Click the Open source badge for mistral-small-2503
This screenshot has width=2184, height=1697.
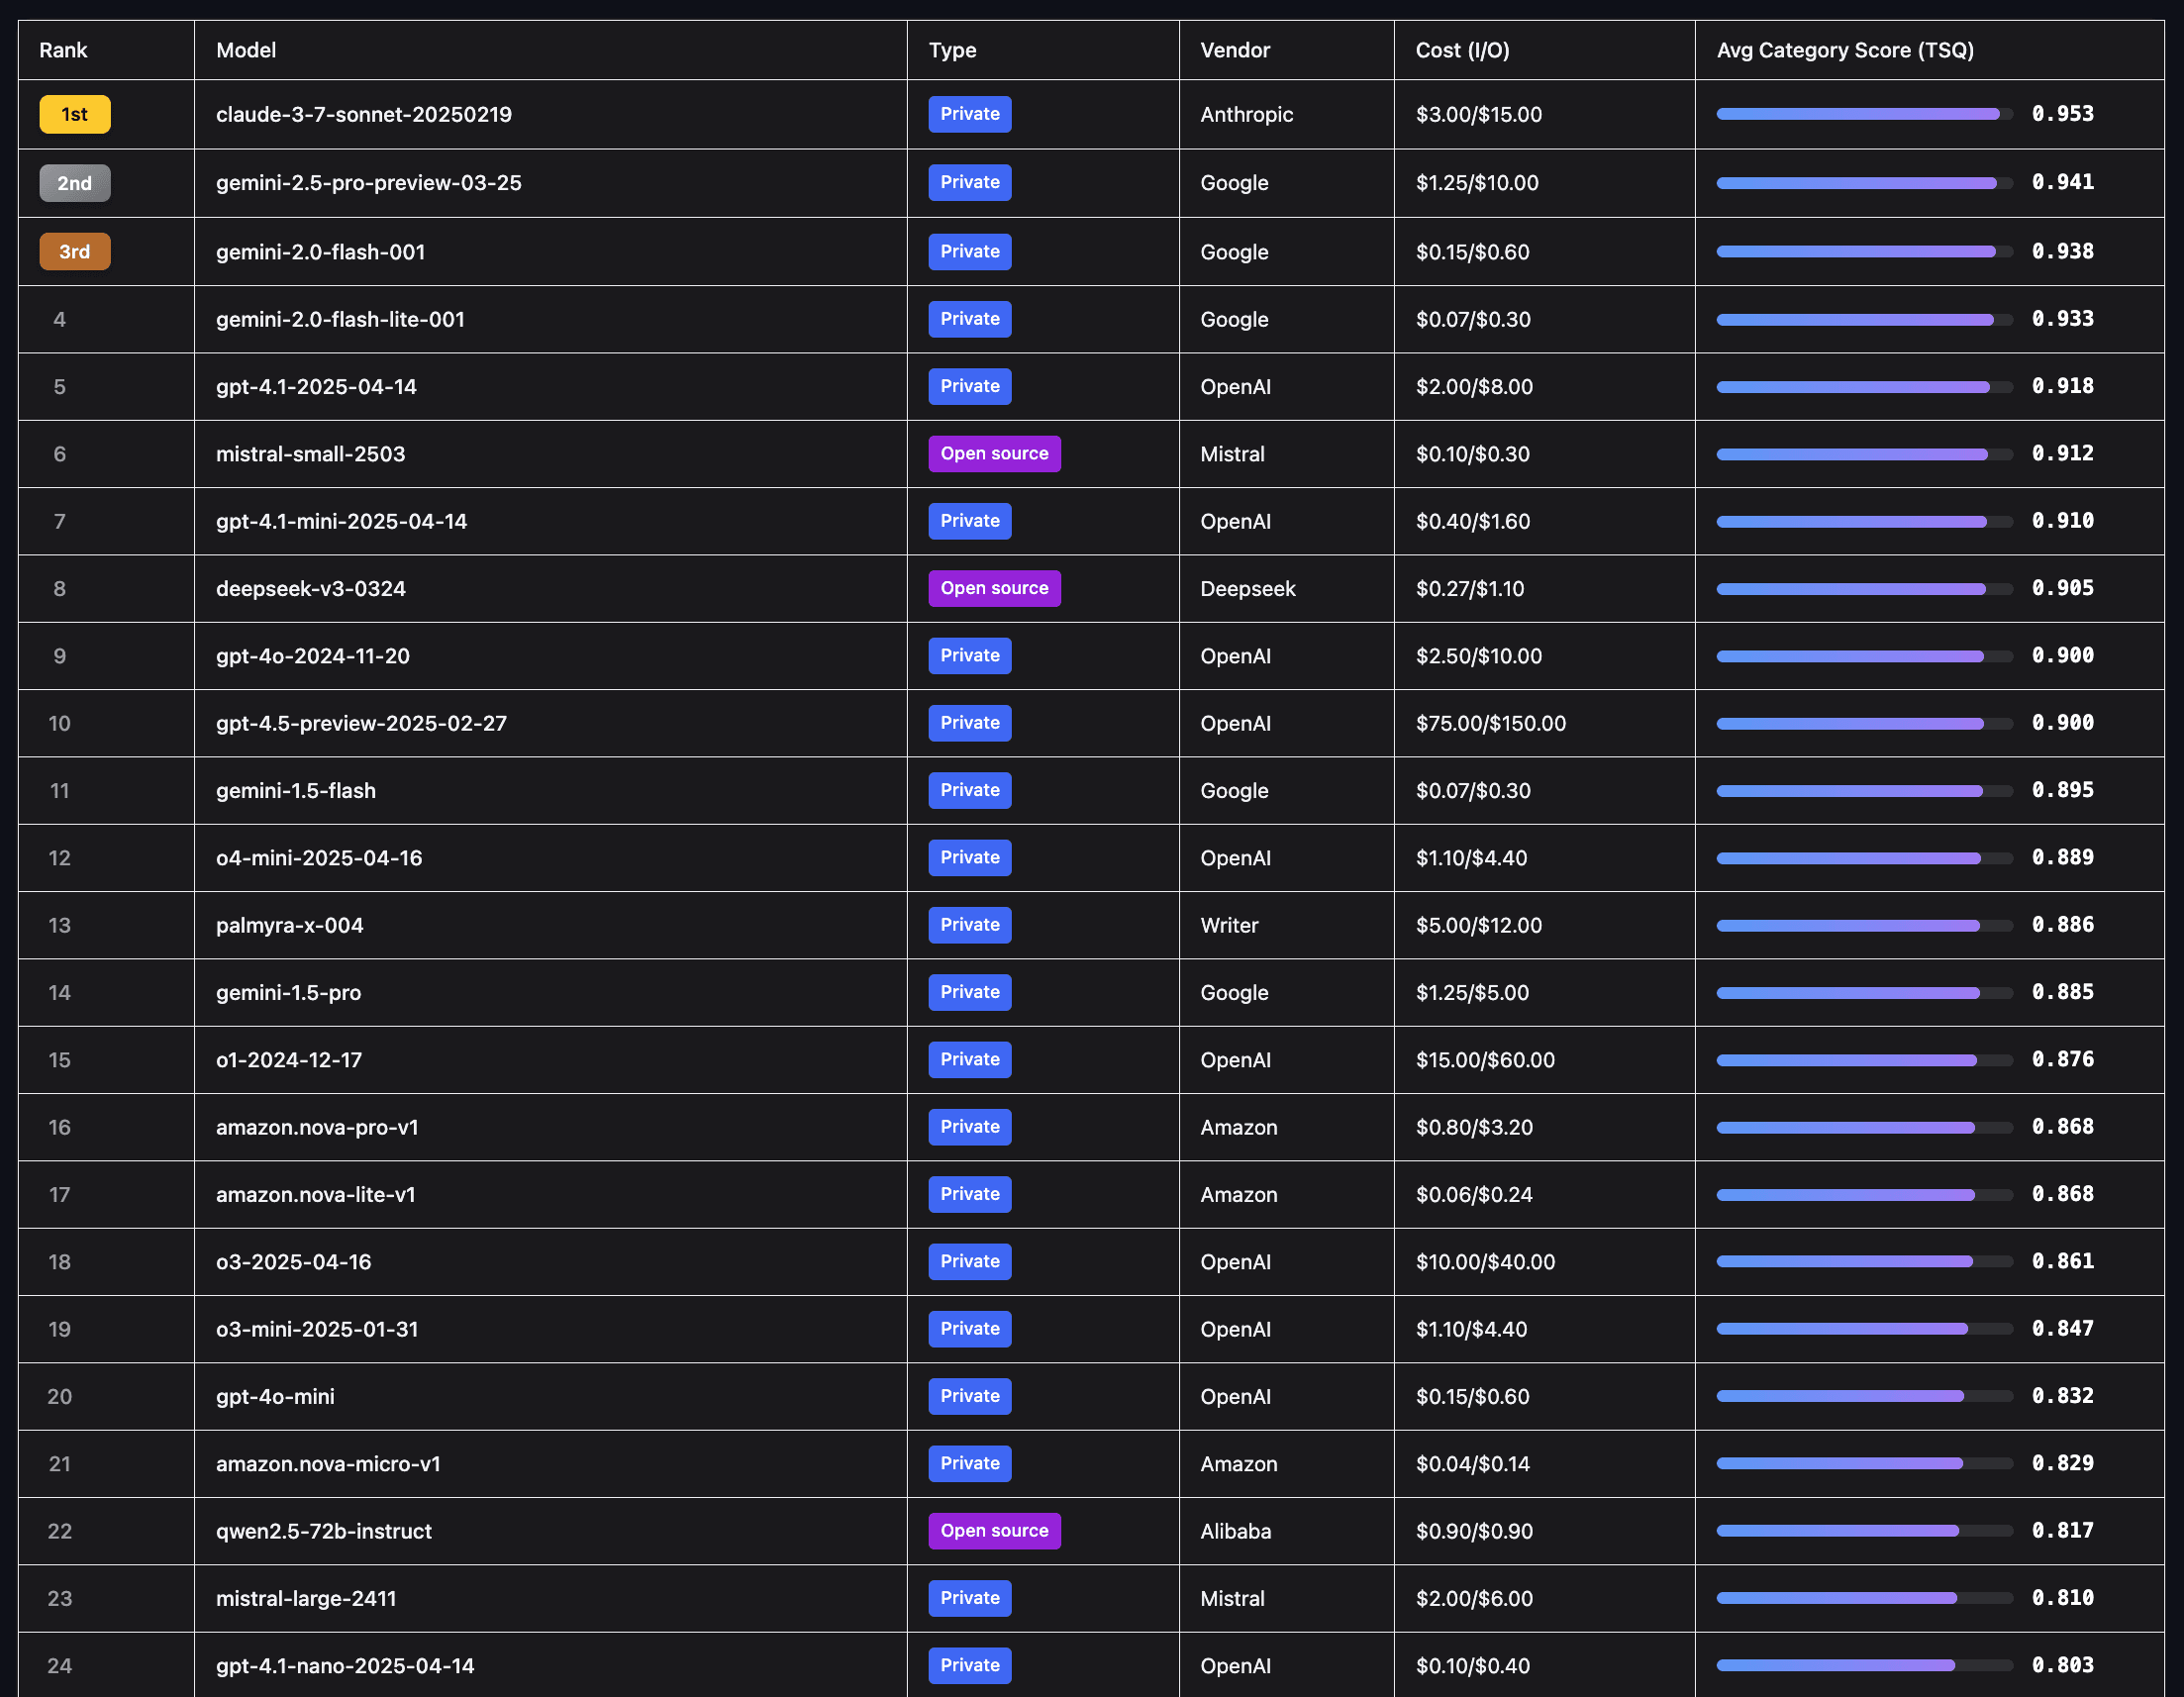994,454
